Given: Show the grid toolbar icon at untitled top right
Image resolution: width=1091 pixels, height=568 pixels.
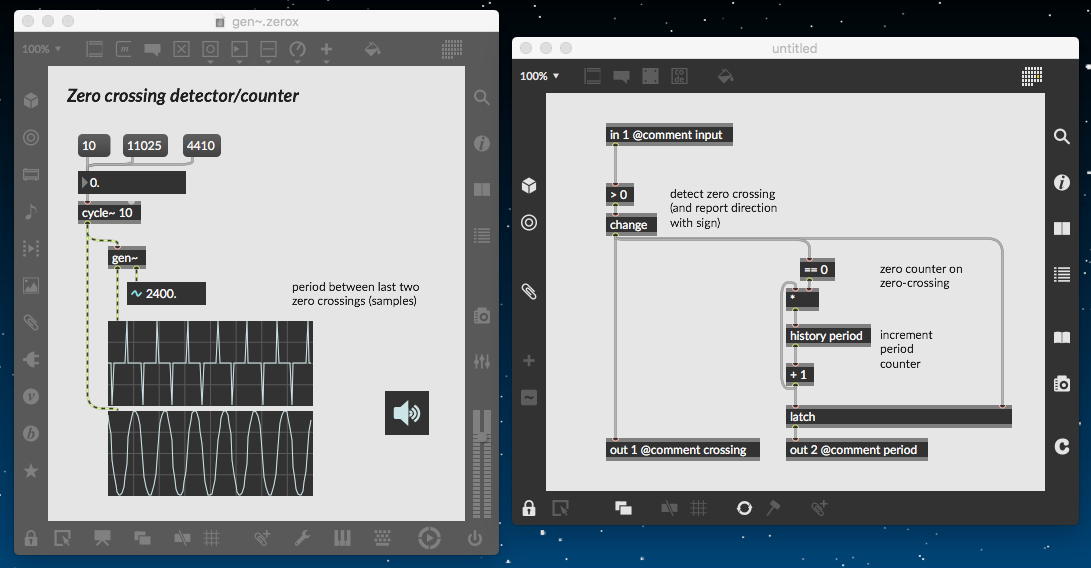Looking at the screenshot, I should pos(1032,77).
